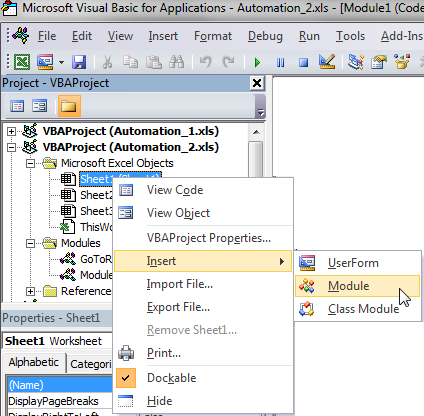Select the (Name) property row
Image resolution: width=424 pixels, height=416 pixels.
pyautogui.click(x=60, y=385)
